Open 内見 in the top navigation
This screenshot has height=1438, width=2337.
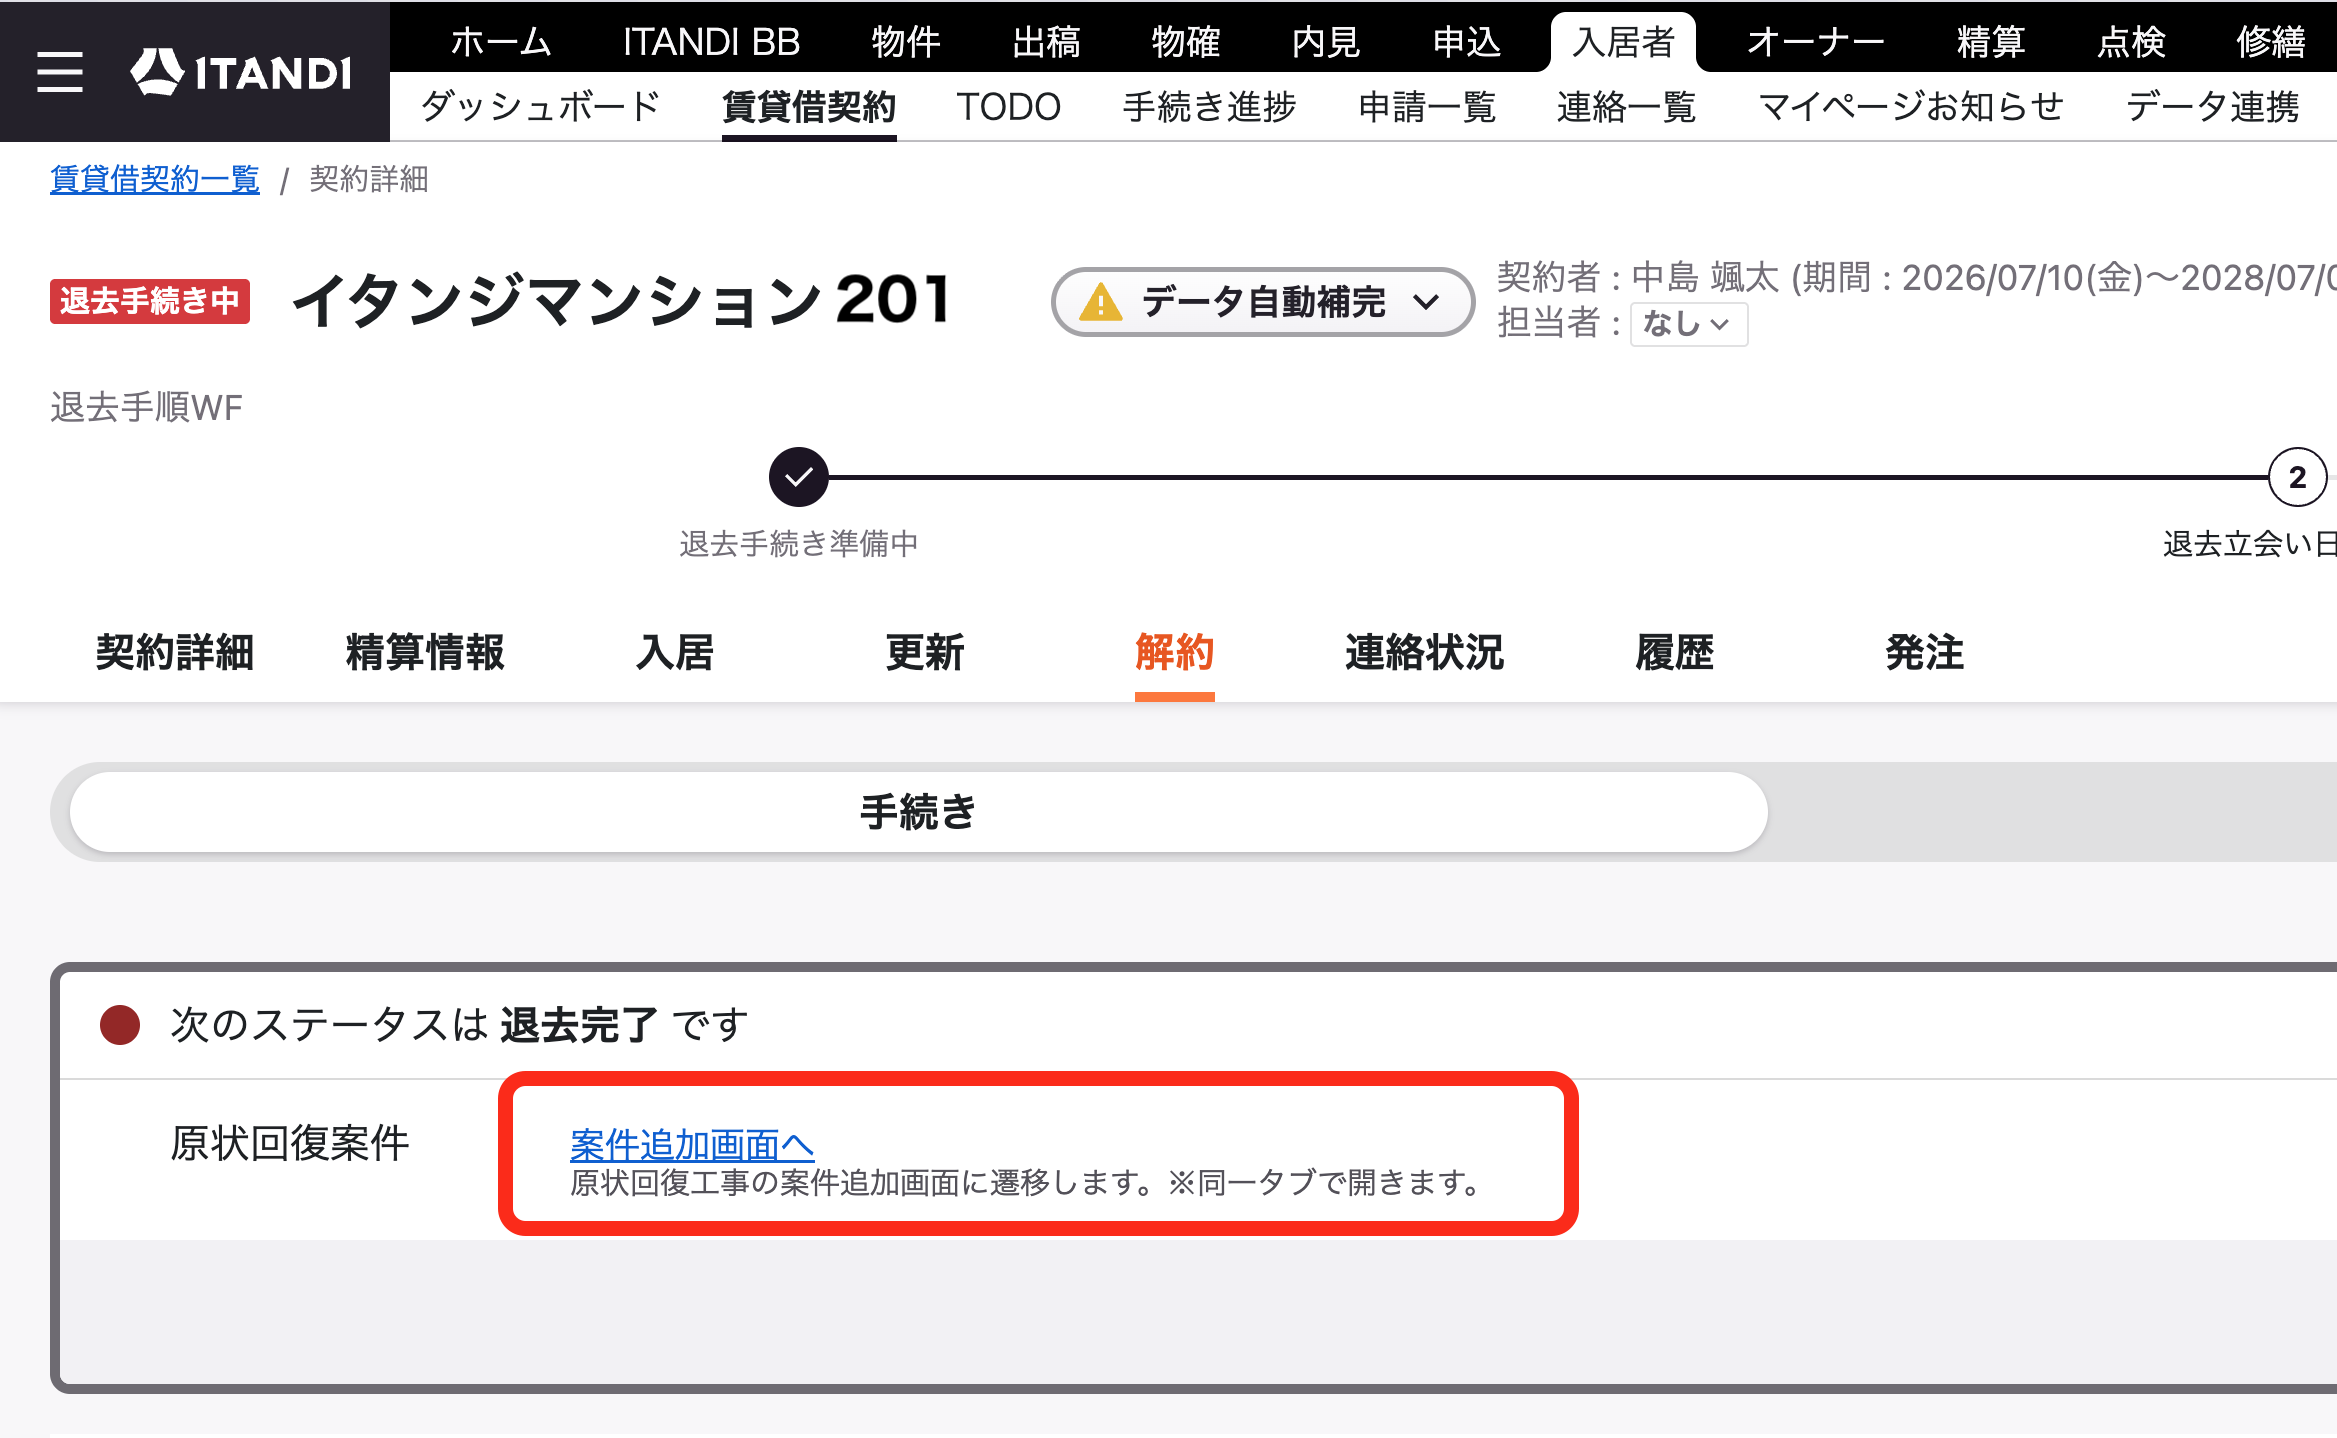tap(1326, 42)
